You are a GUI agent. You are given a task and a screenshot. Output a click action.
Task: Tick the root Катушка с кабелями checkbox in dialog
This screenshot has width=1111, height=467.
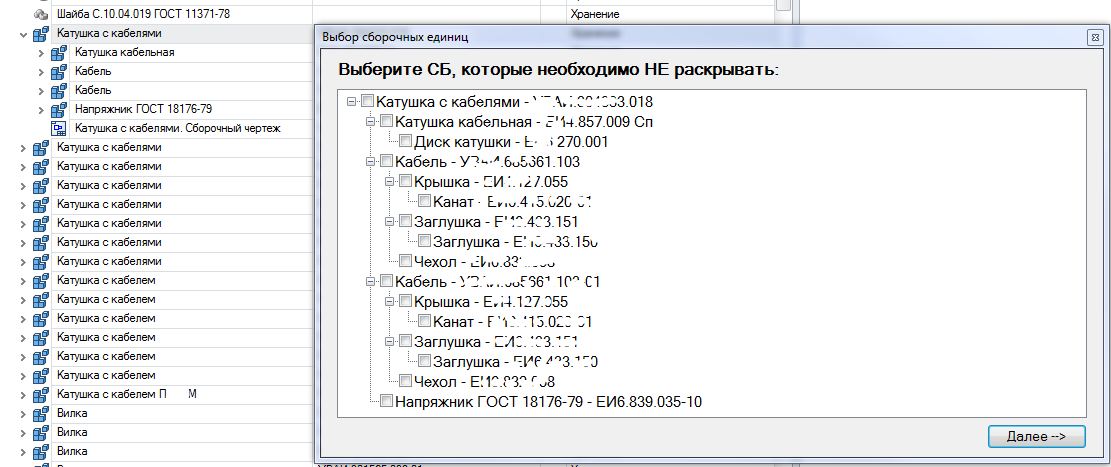pos(367,101)
